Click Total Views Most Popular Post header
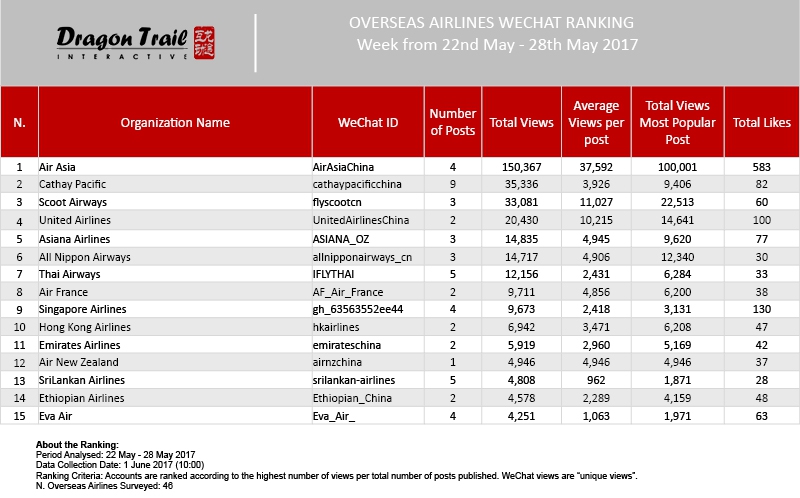Viewport: 800px width, 498px height. 678,122
